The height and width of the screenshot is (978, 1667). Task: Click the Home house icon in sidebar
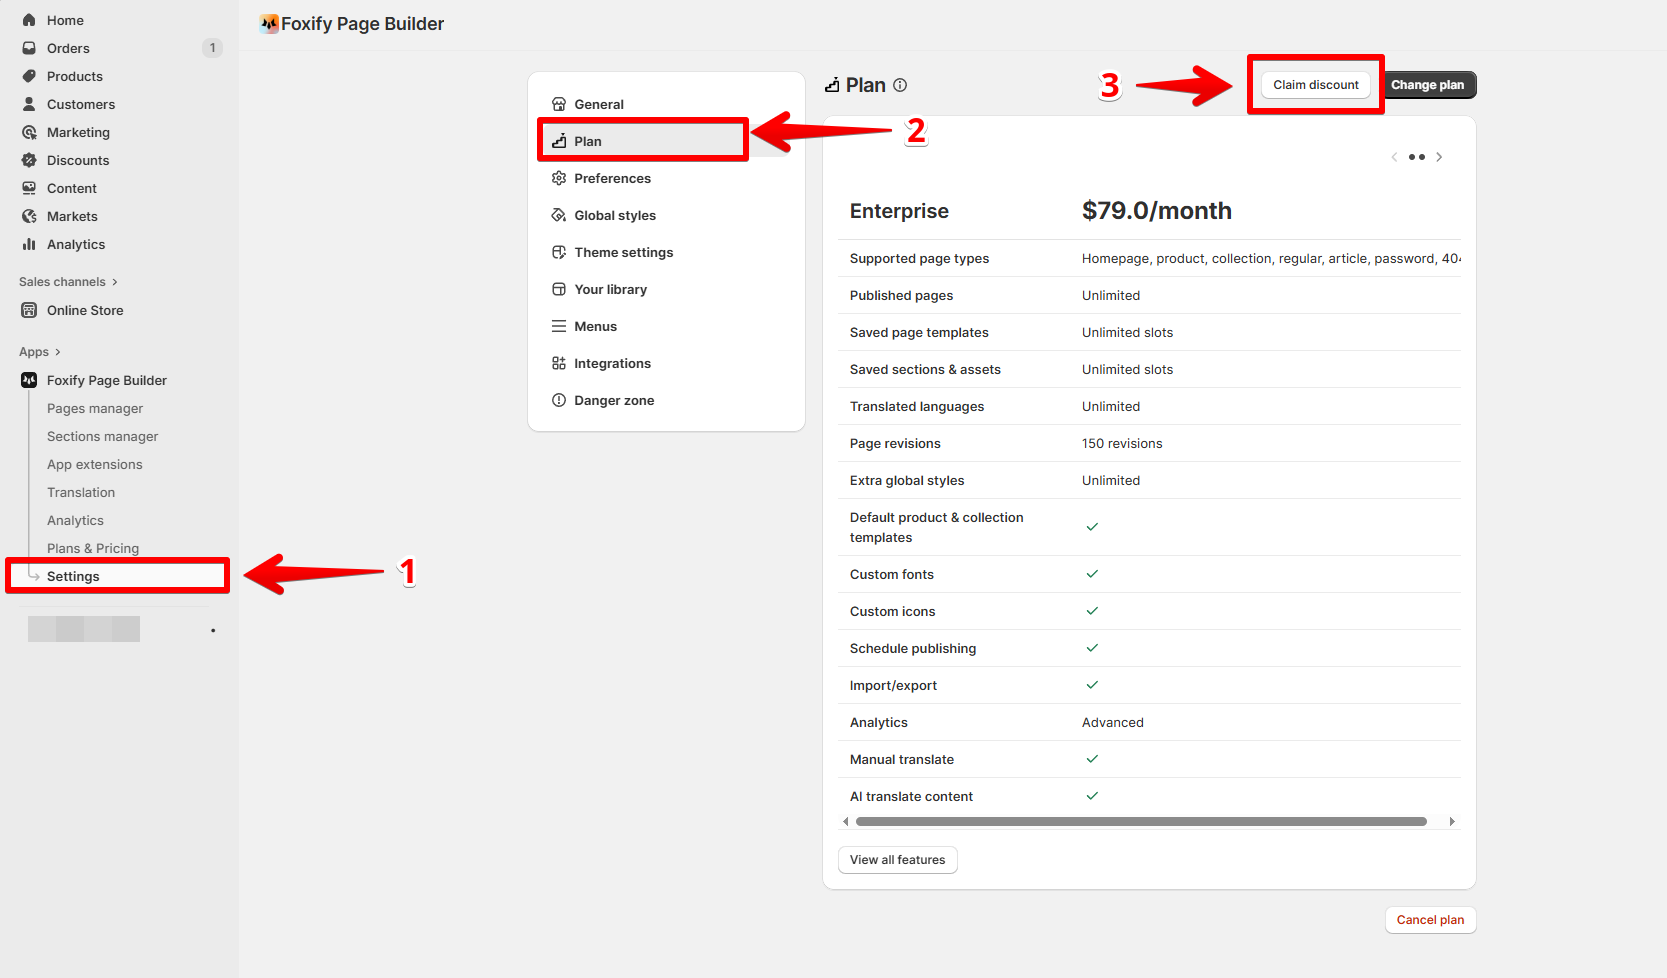click(x=29, y=20)
